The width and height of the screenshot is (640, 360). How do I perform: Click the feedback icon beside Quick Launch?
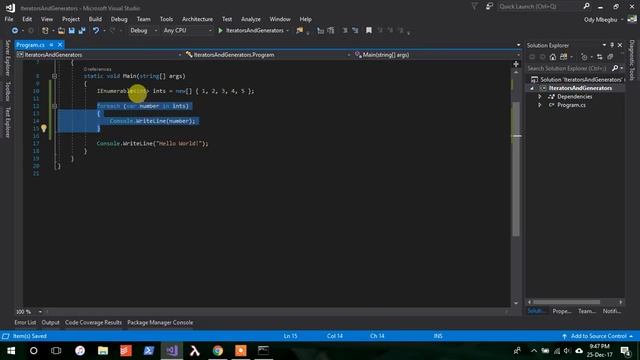[489, 7]
